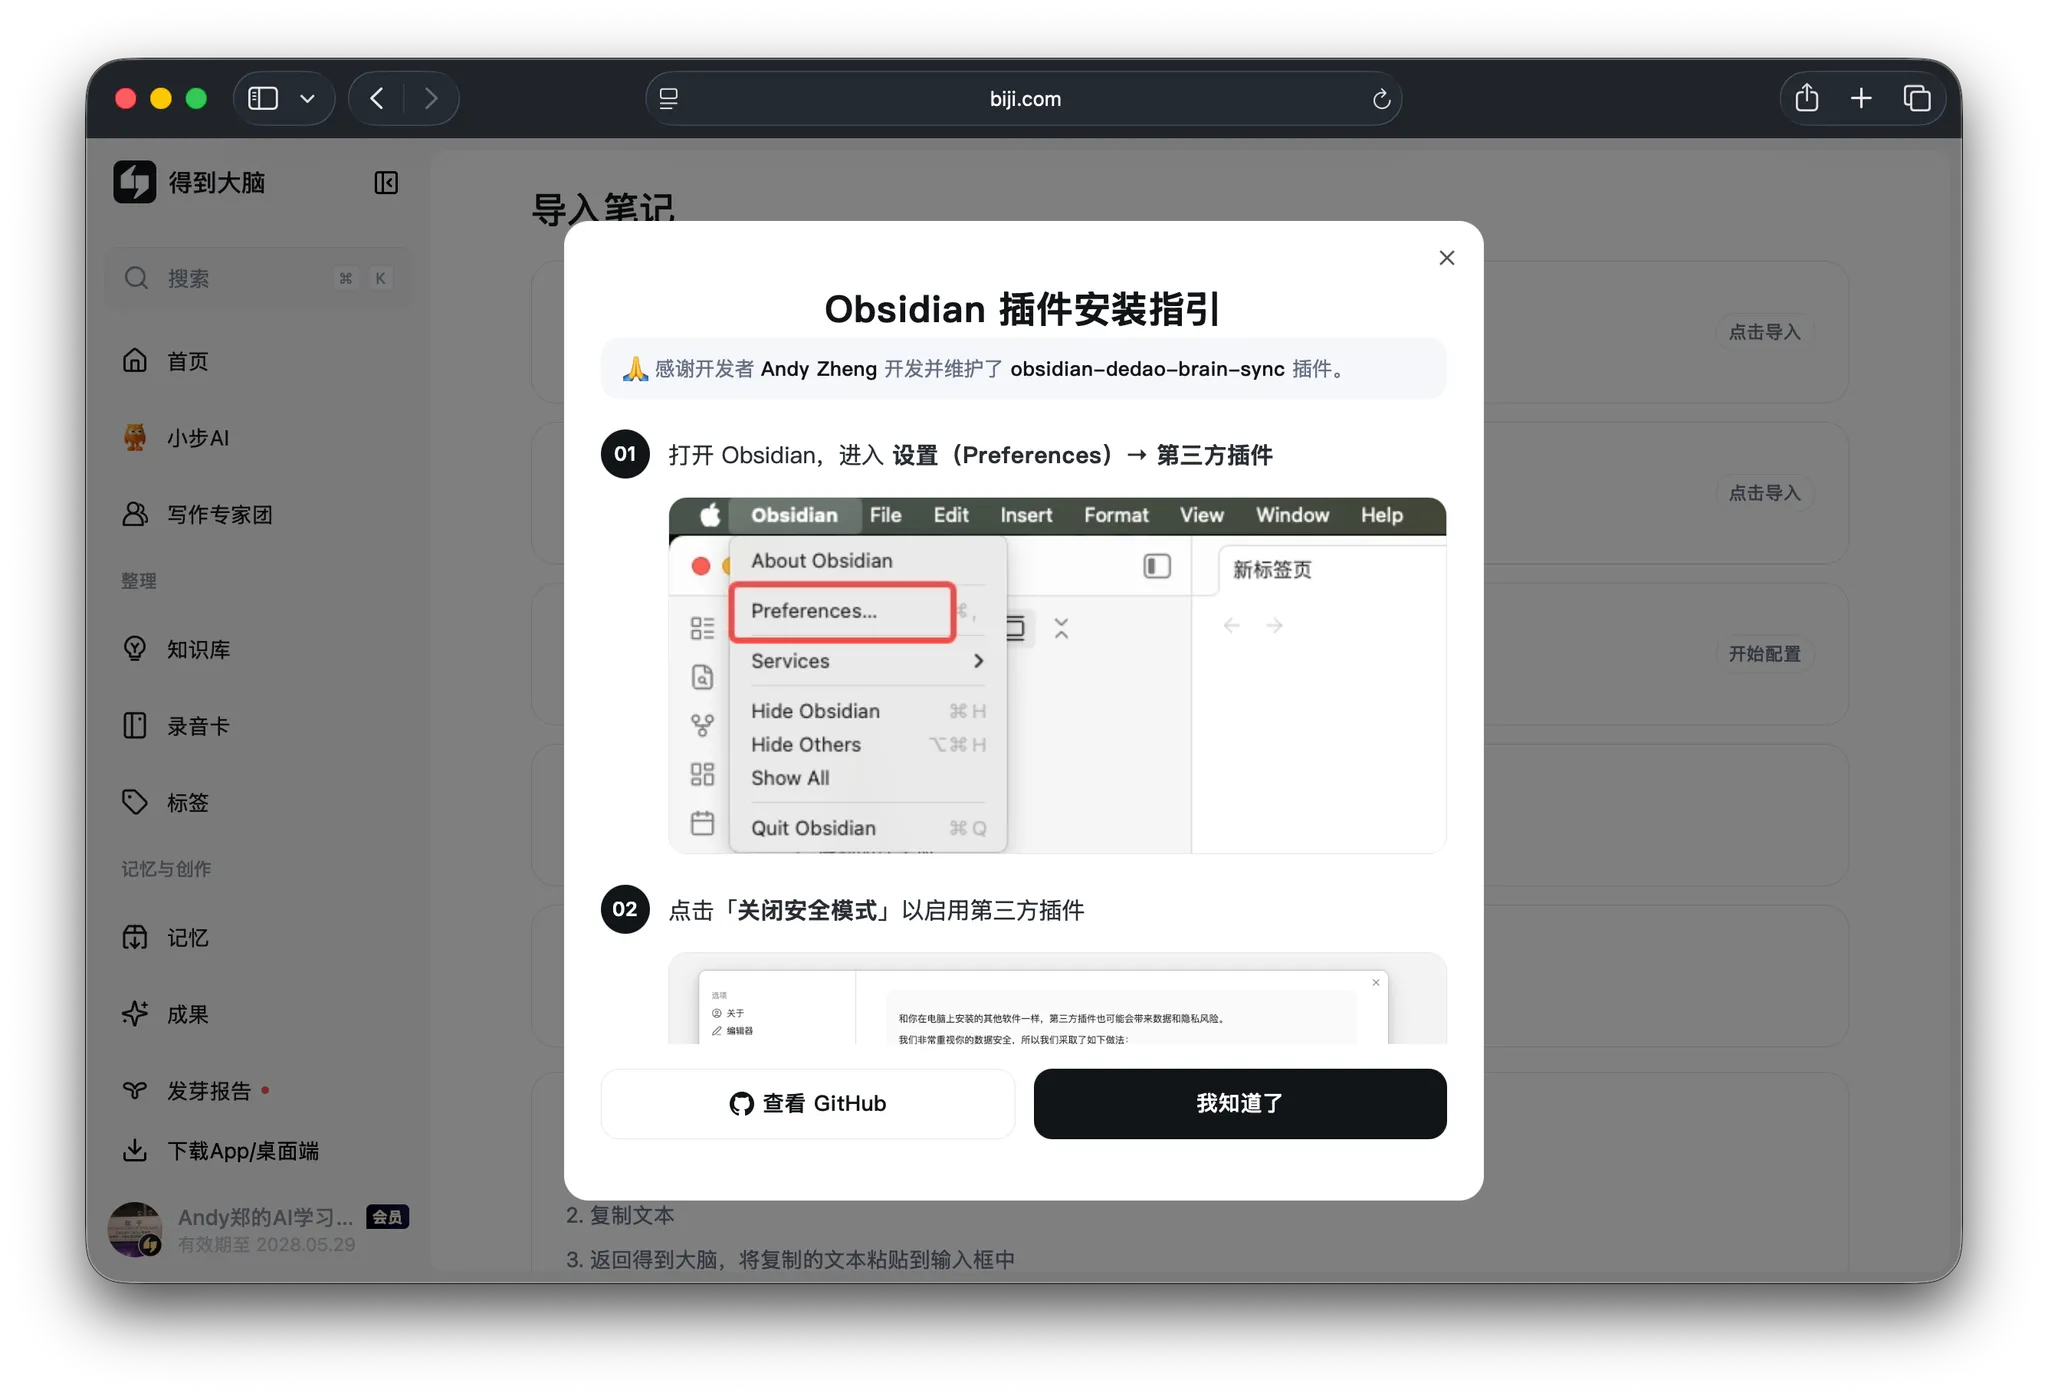Click the Safari sidebar toggle icon

[x=263, y=98]
